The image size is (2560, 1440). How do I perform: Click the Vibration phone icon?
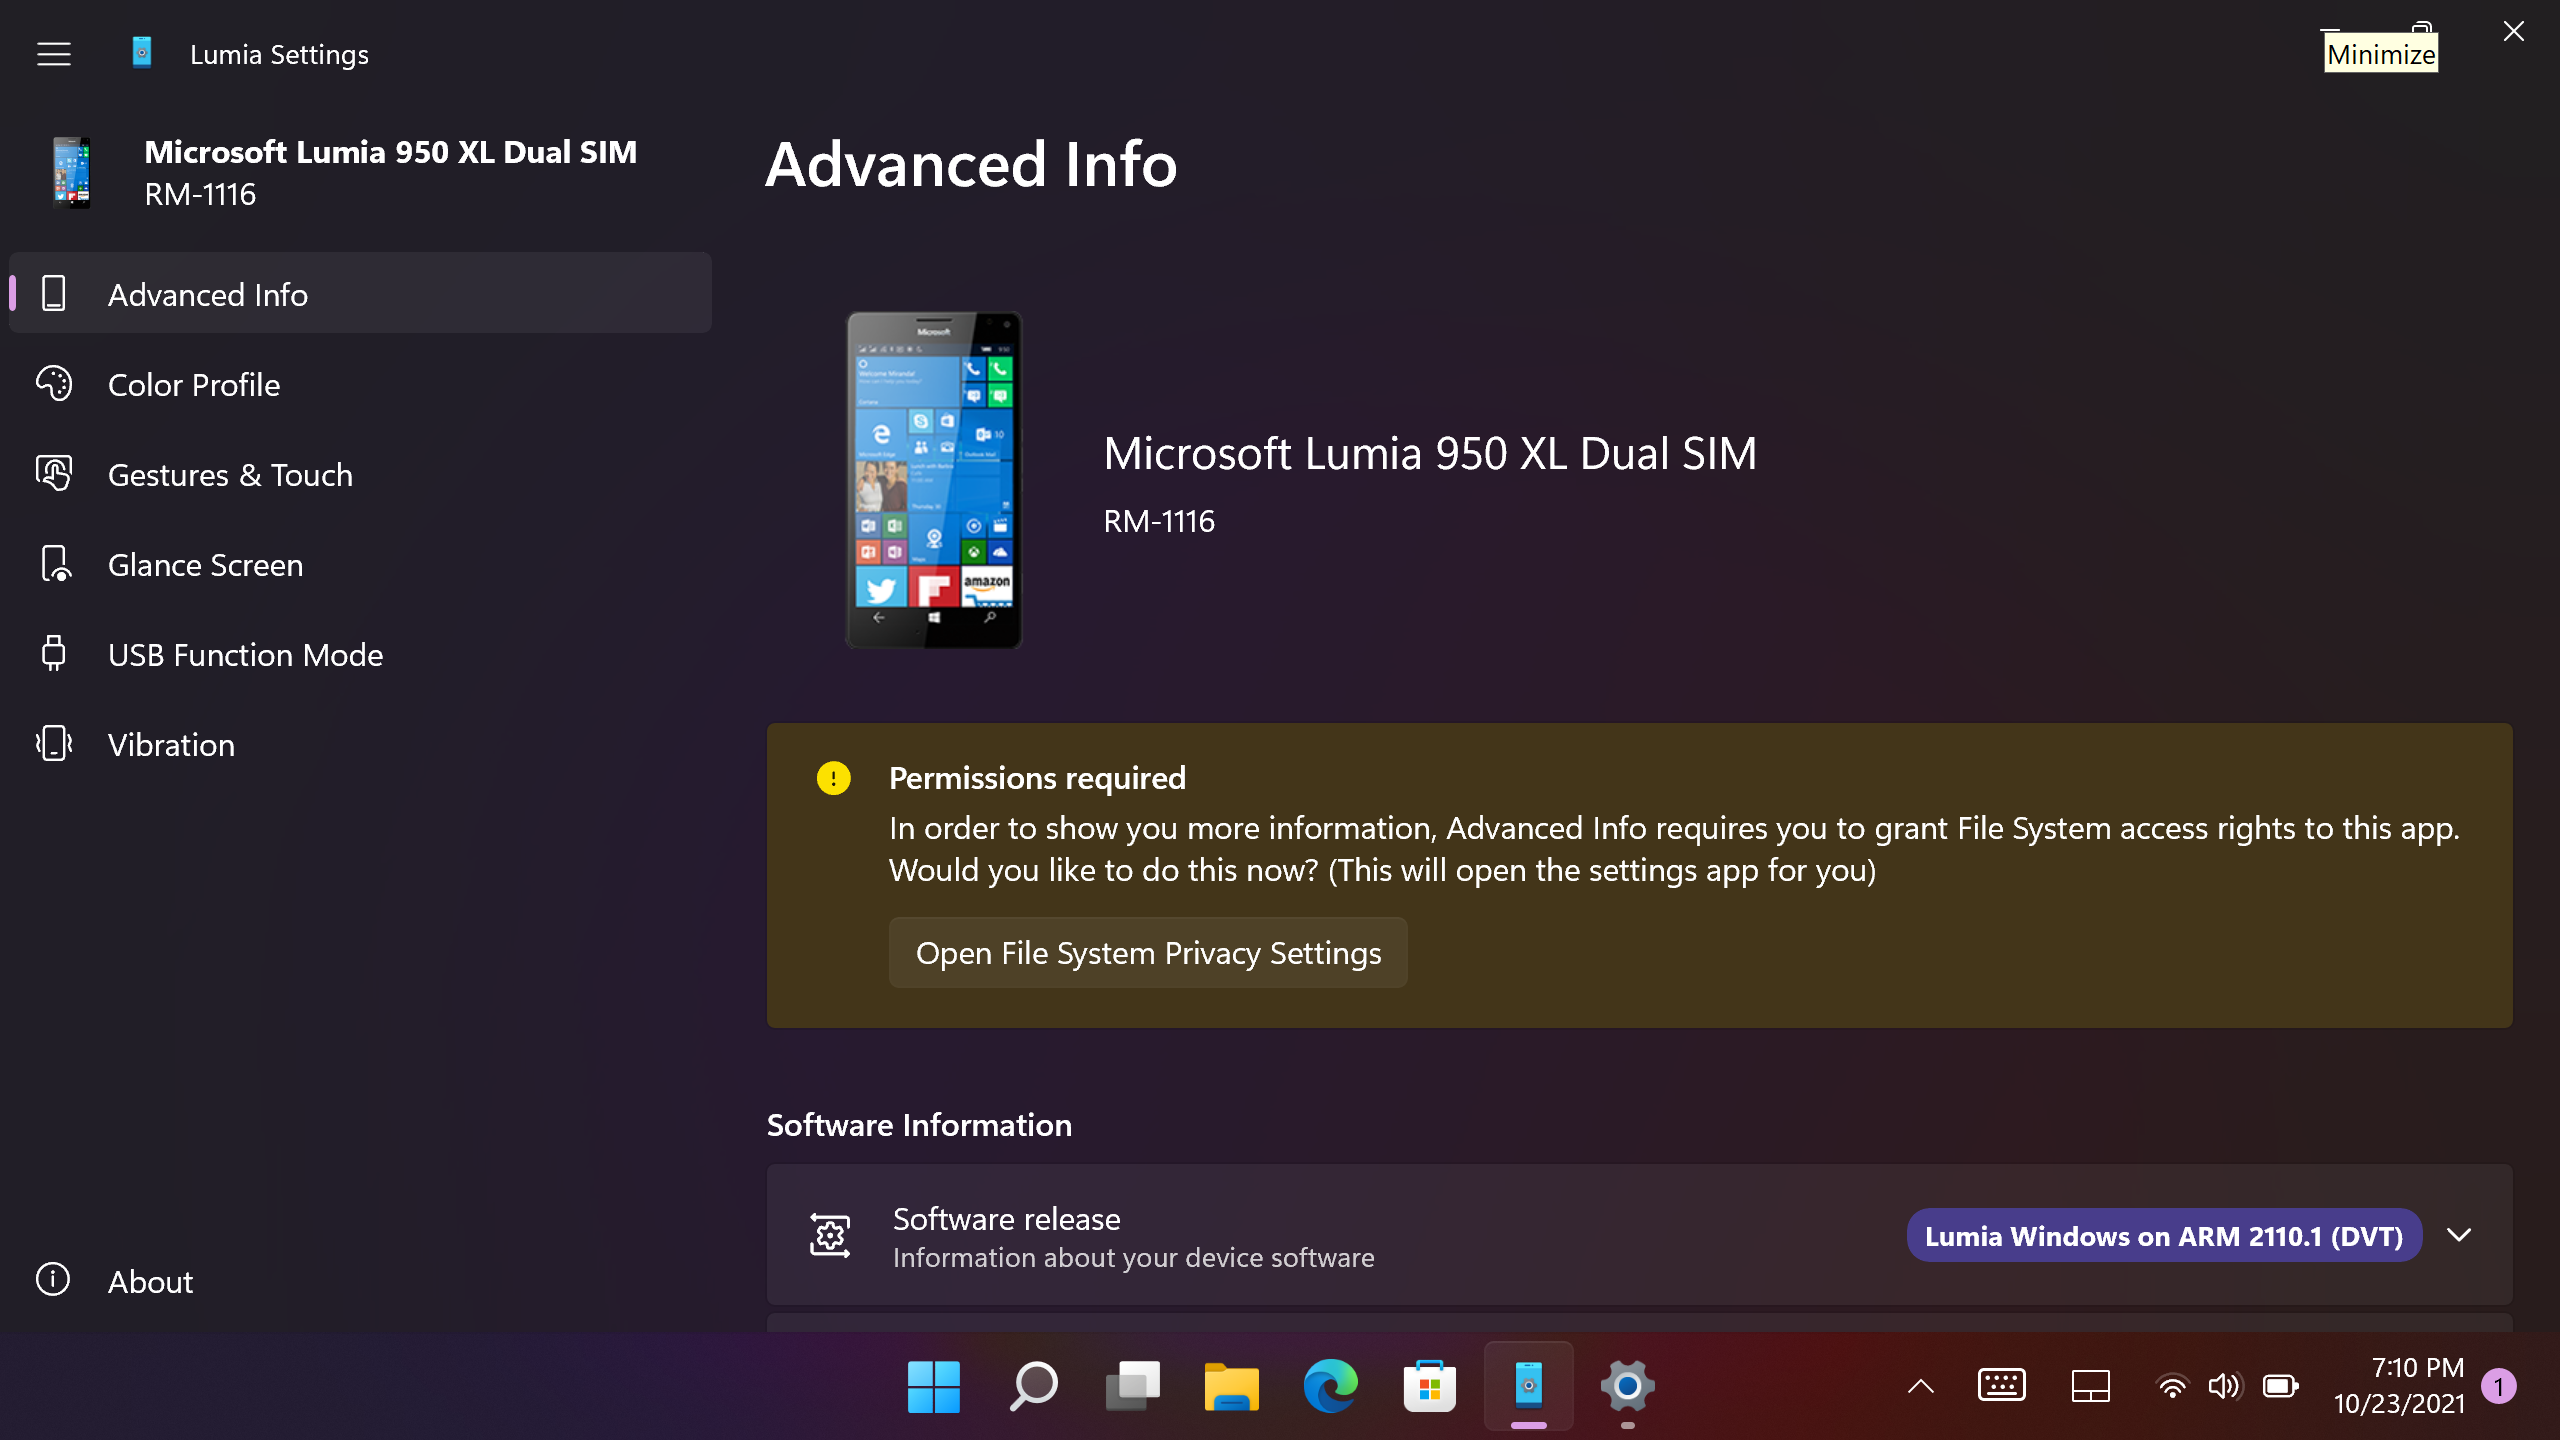coord(54,744)
